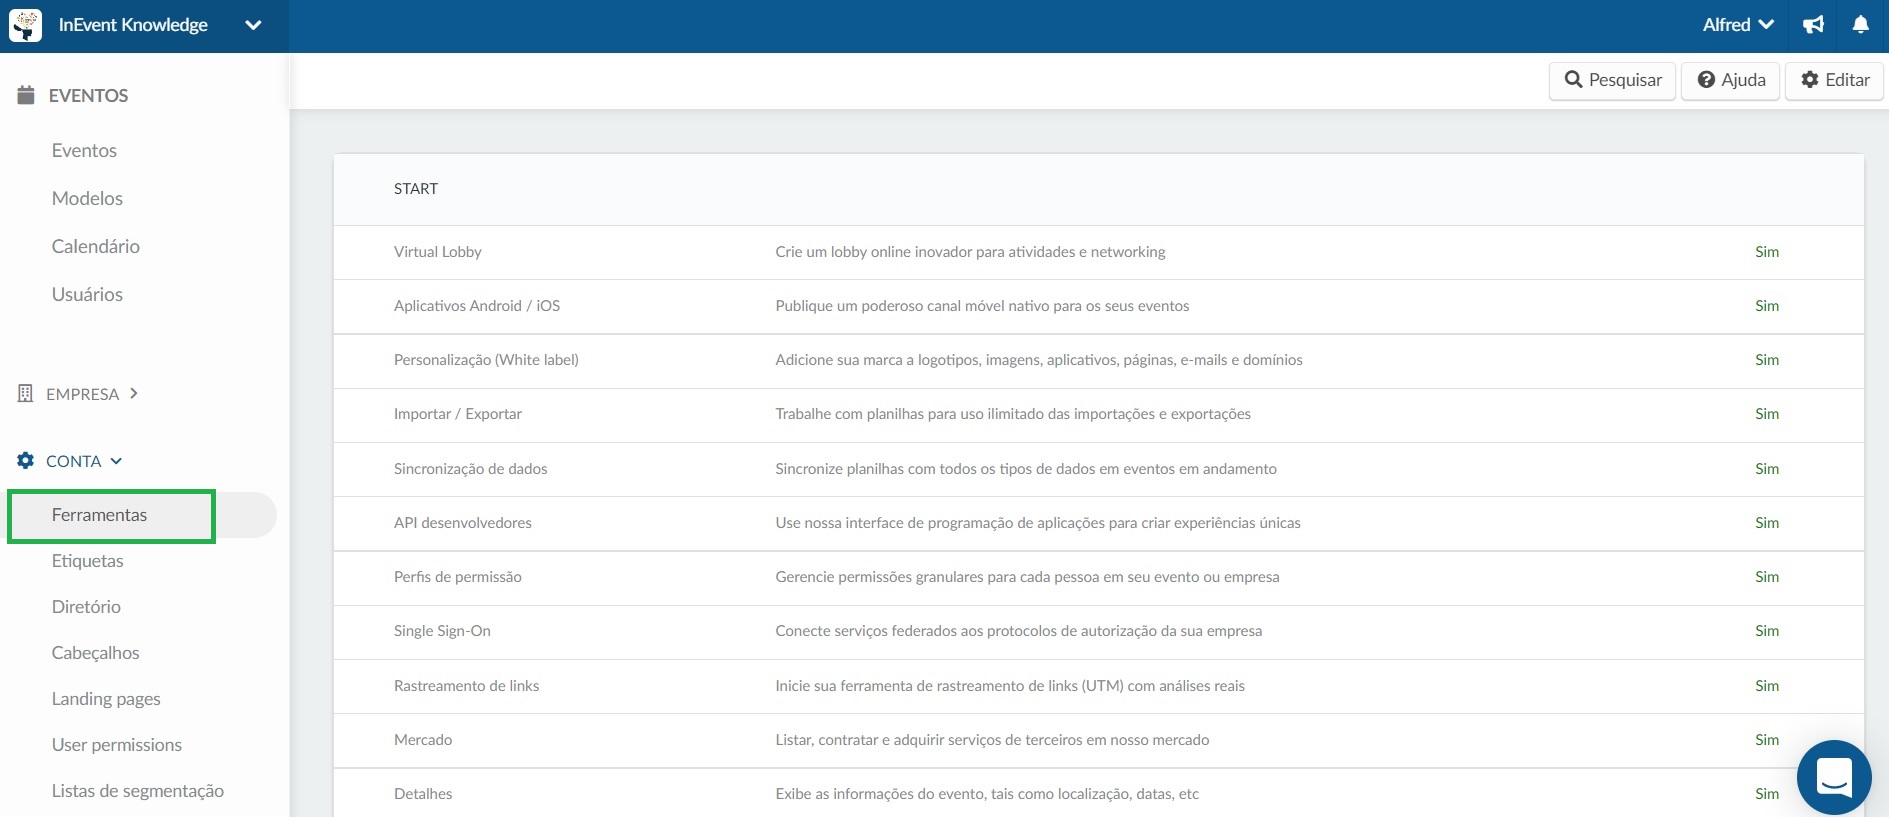1889x817 pixels.
Task: Open Etiquetas in the sidebar
Action: 88,561
